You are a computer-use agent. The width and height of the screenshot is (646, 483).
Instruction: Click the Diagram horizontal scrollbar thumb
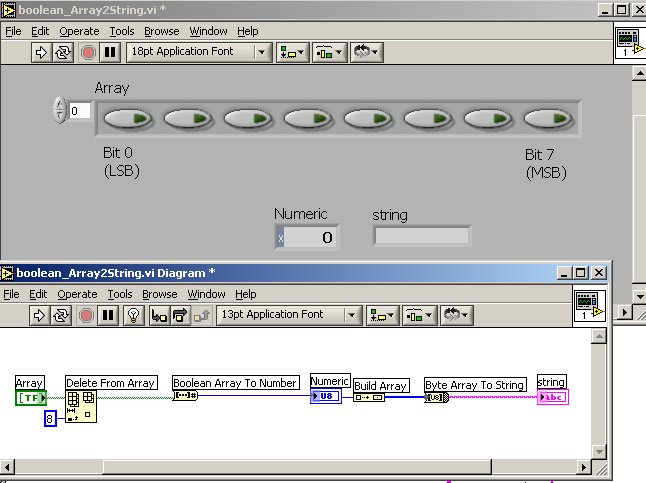(x=297, y=467)
